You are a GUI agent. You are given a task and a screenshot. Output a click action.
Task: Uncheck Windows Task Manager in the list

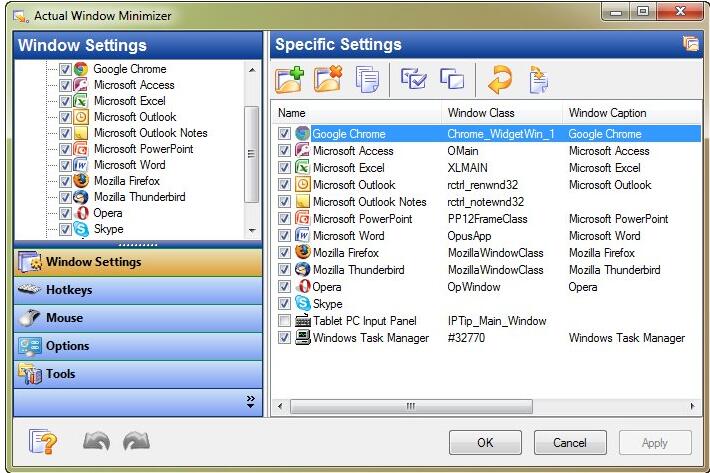tap(284, 337)
